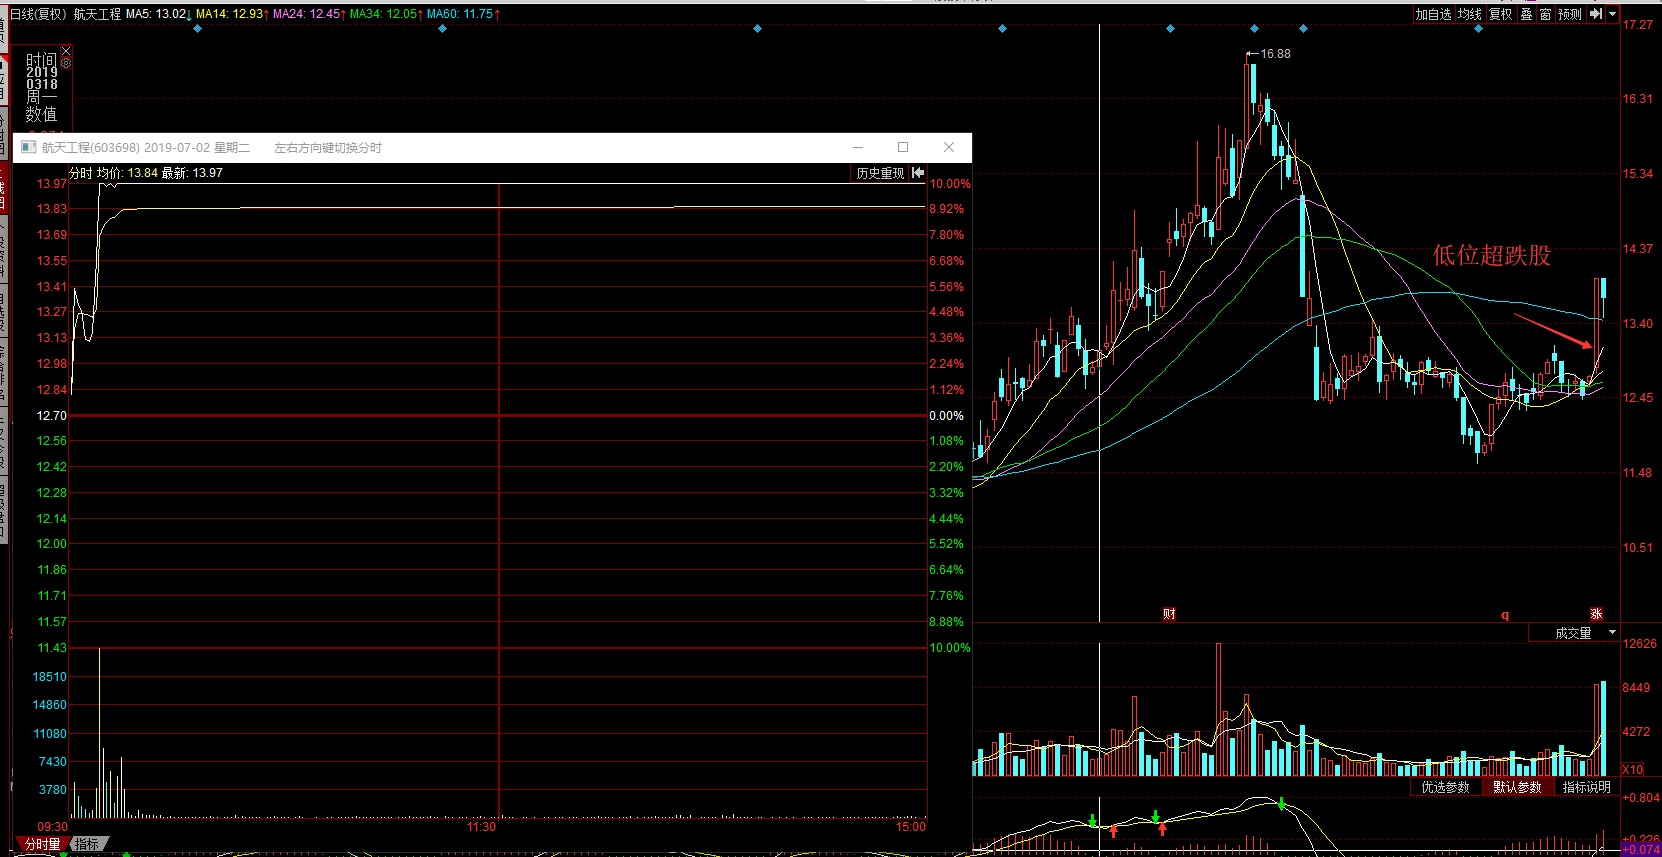This screenshot has width=1662, height=857.
Task: Minimize the 航天工程 intraday popup window
Action: tap(857, 147)
